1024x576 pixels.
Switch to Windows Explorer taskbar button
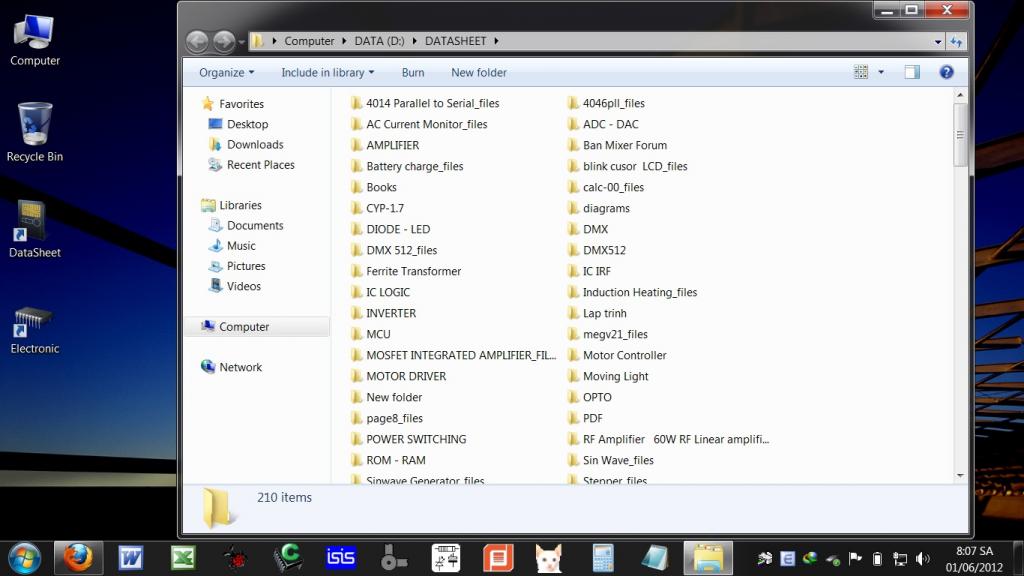[x=708, y=558]
